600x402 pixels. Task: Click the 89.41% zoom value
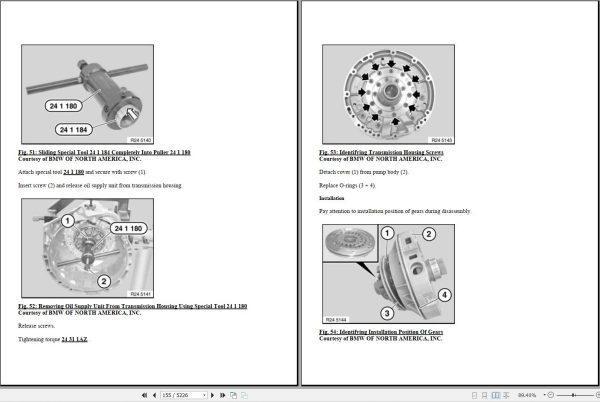pyautogui.click(x=527, y=395)
